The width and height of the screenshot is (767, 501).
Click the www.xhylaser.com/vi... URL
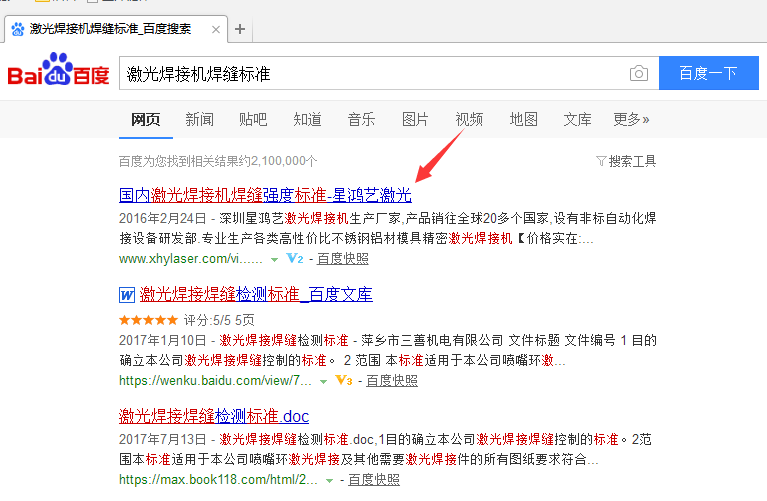click(191, 258)
